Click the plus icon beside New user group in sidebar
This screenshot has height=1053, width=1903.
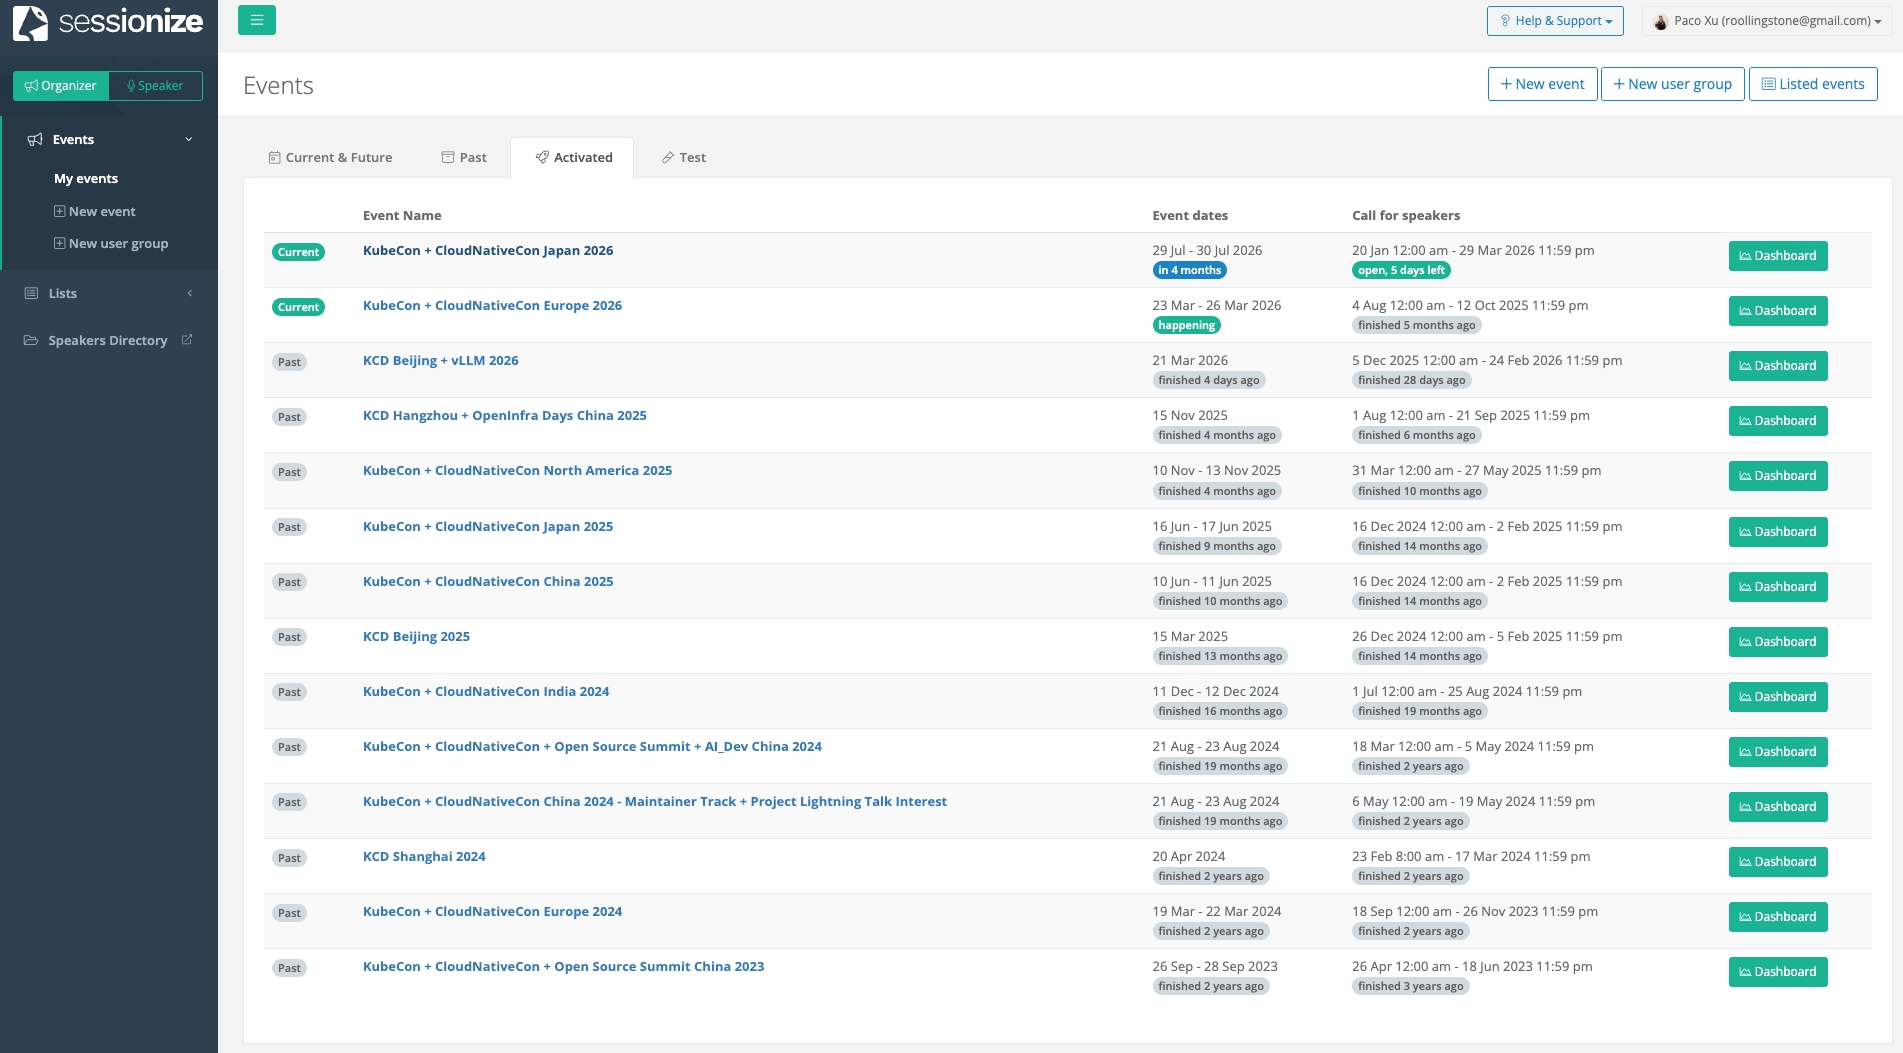coord(60,243)
